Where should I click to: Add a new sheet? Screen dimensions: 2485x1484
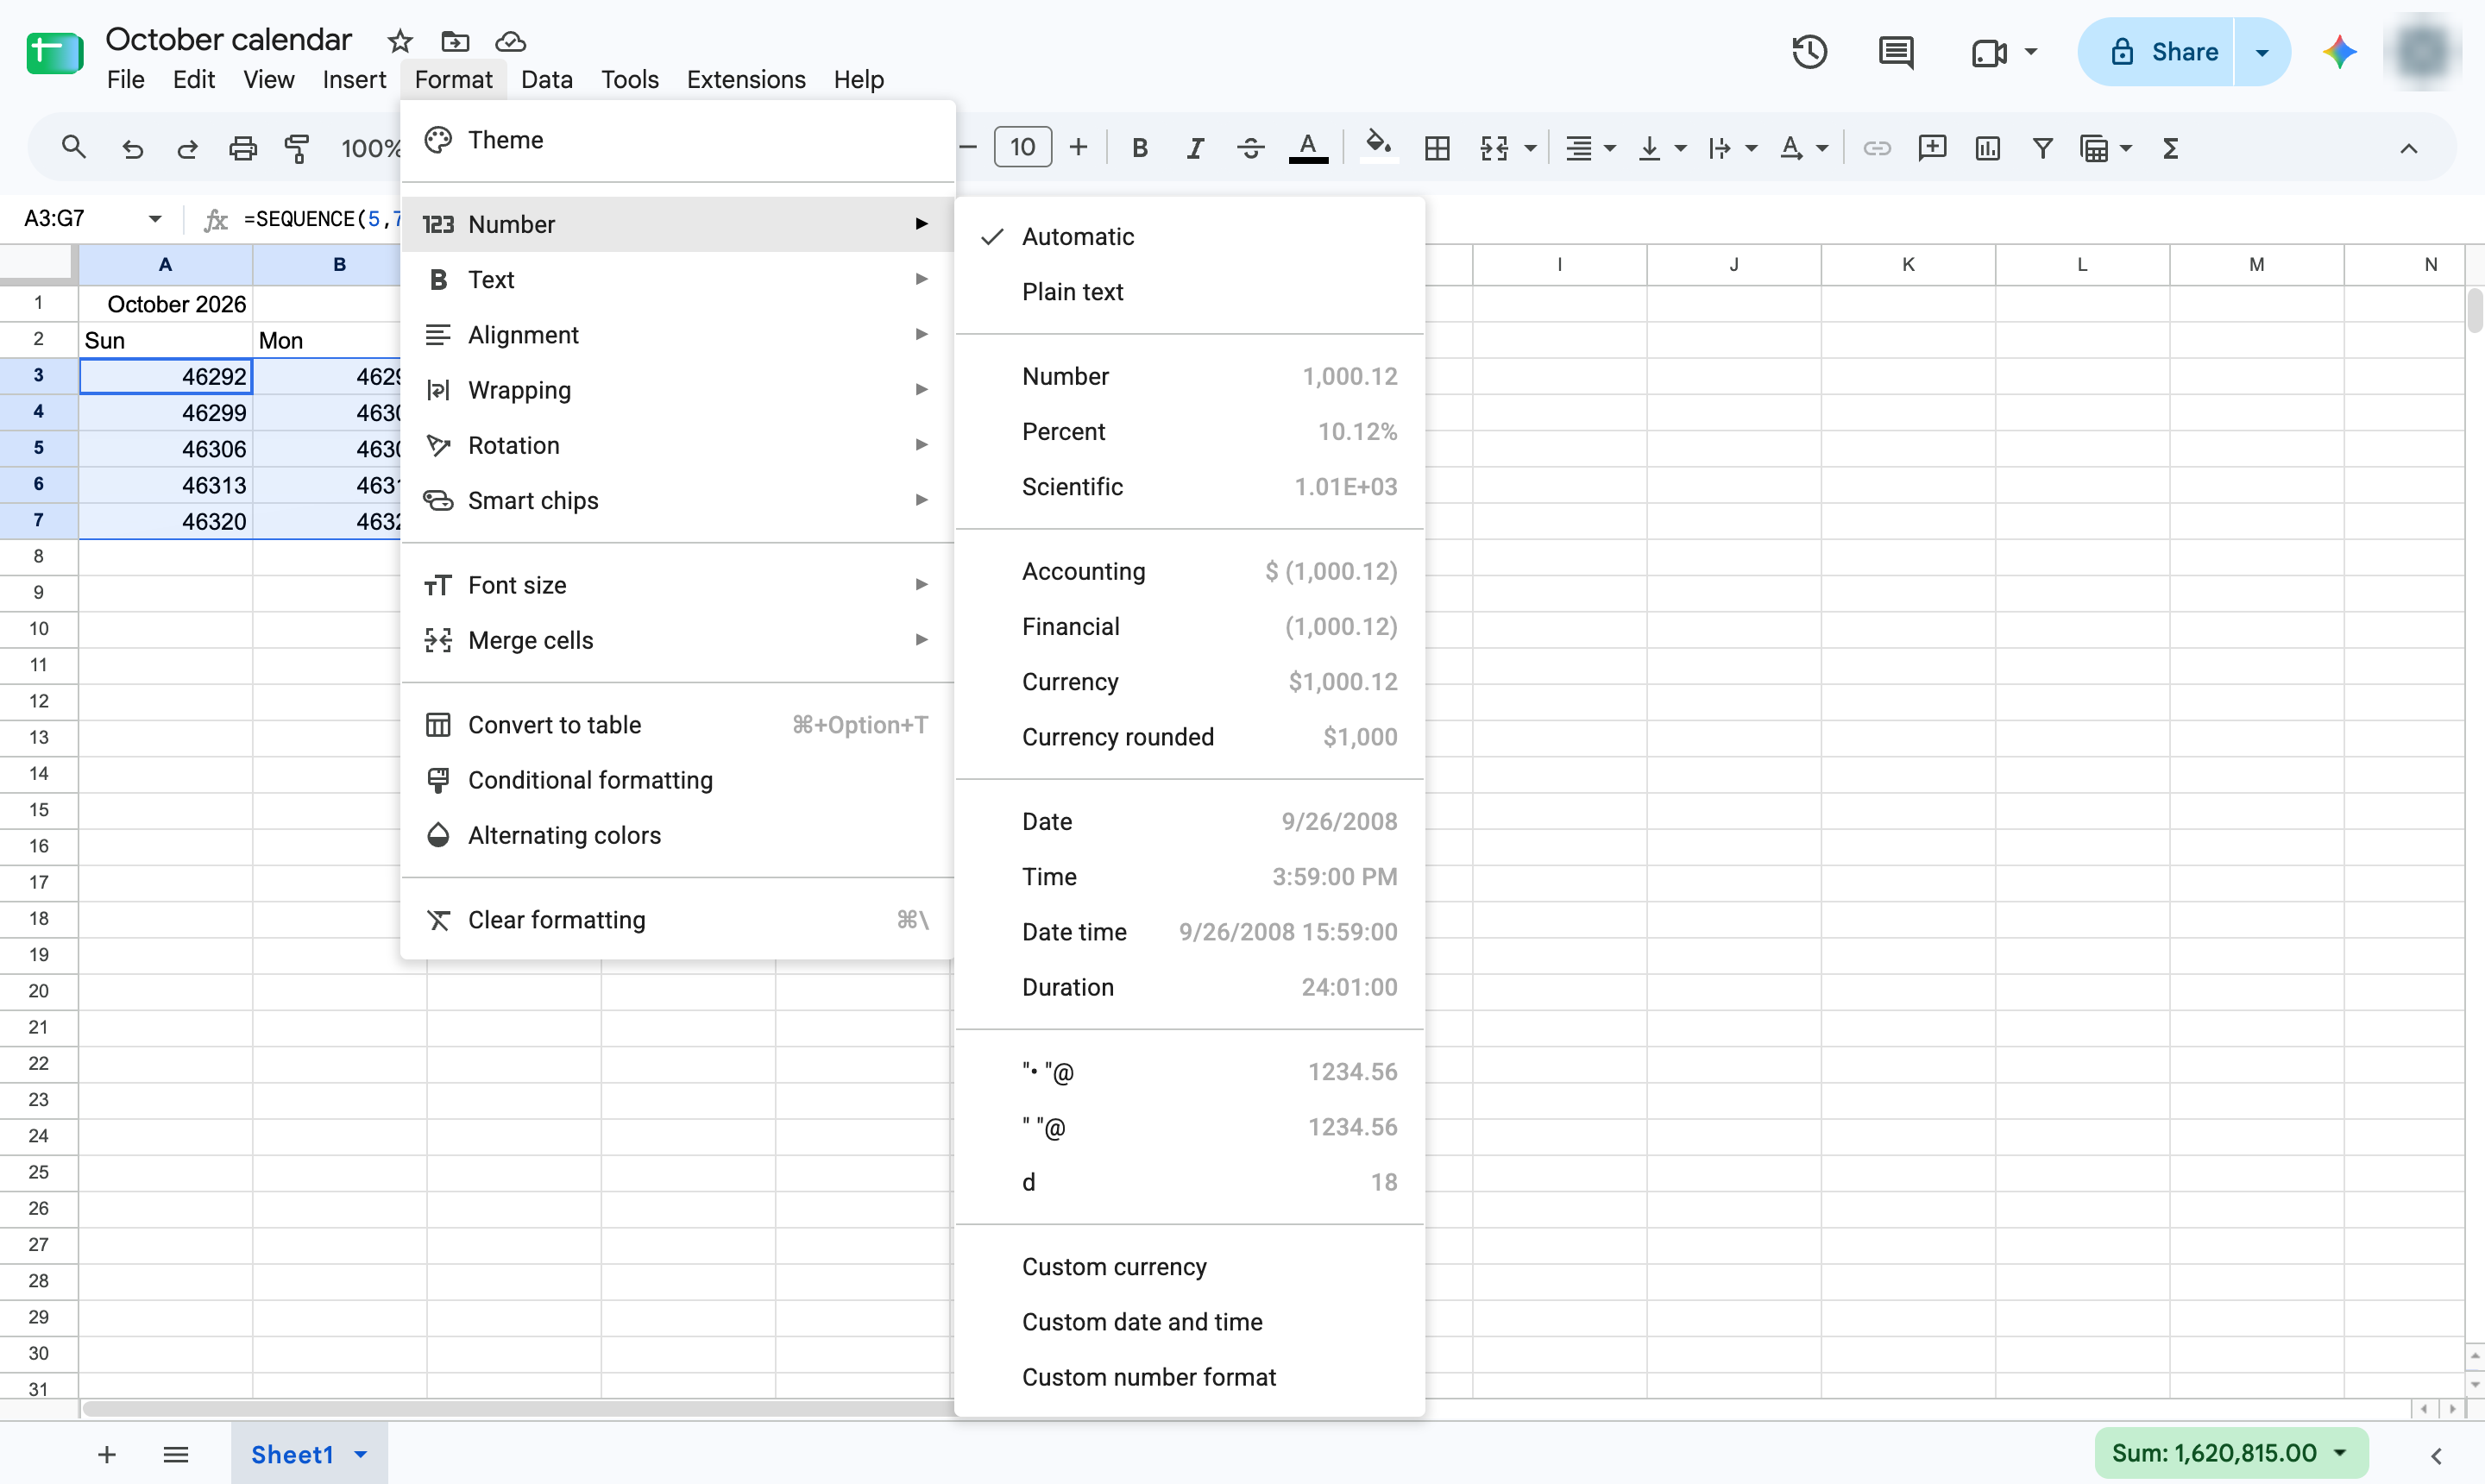point(107,1454)
